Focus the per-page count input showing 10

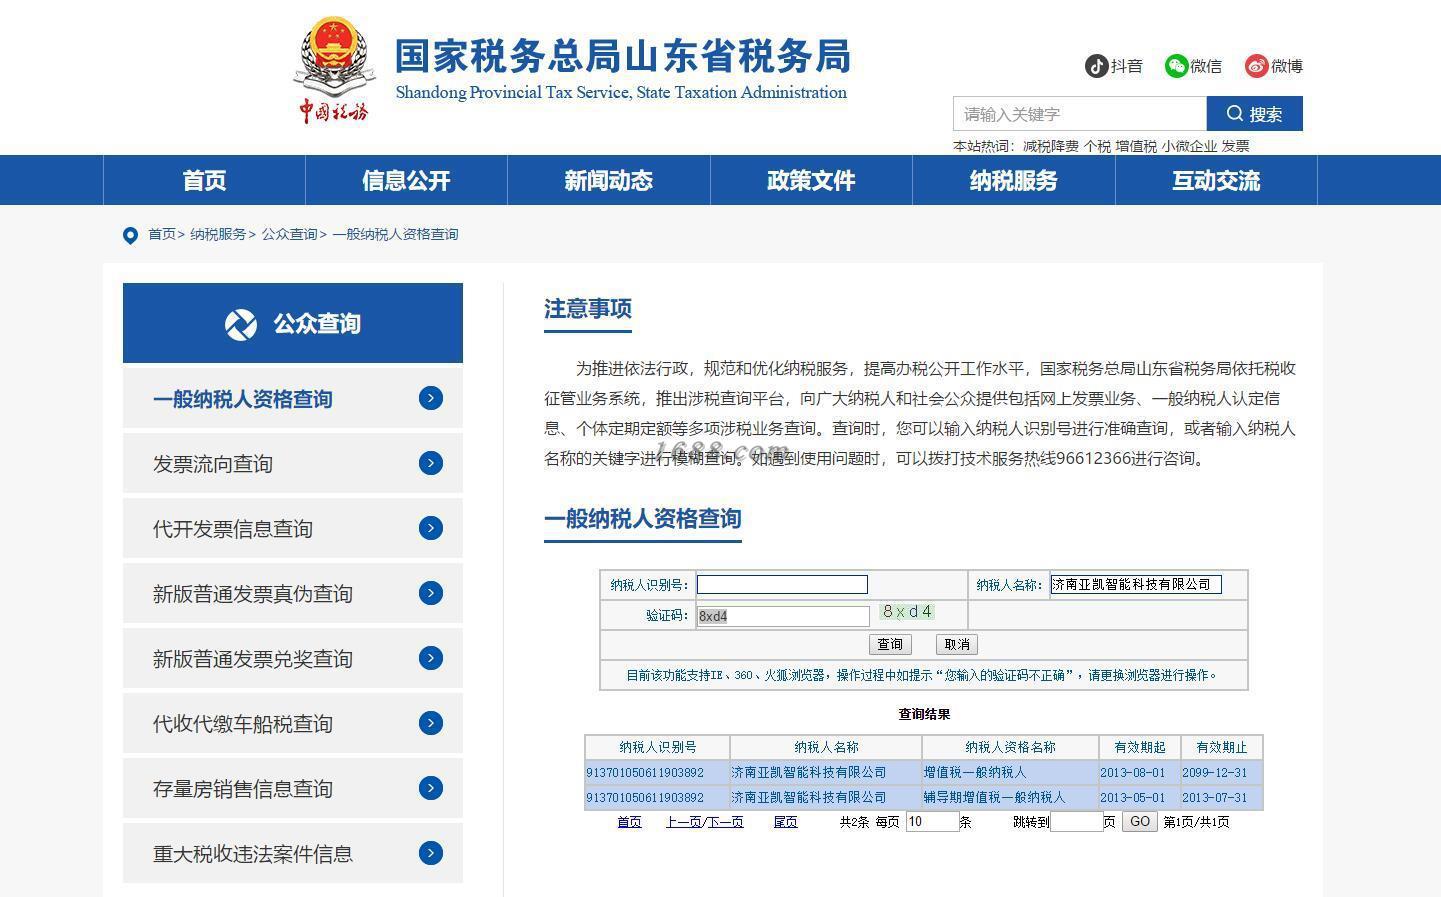pos(932,822)
